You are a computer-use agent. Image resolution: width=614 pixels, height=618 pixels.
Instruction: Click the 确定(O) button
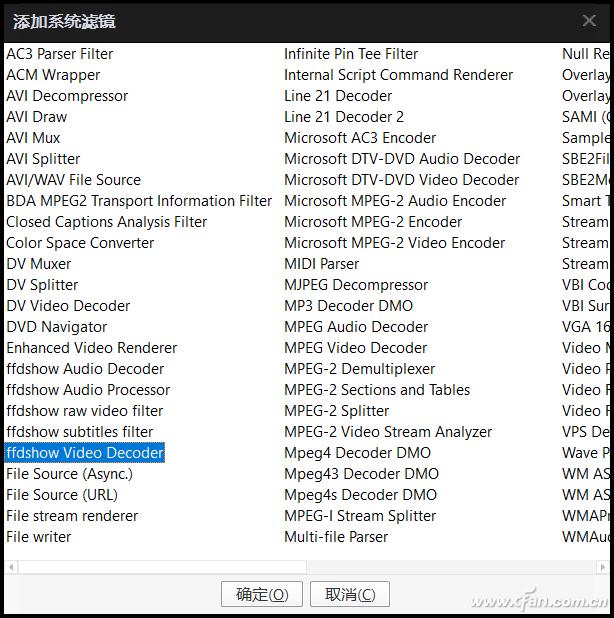click(x=262, y=594)
